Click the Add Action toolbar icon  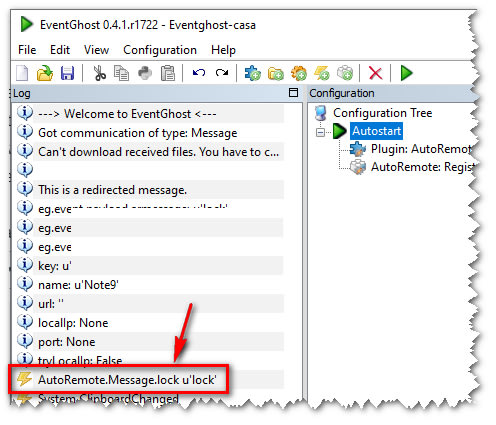(345, 73)
